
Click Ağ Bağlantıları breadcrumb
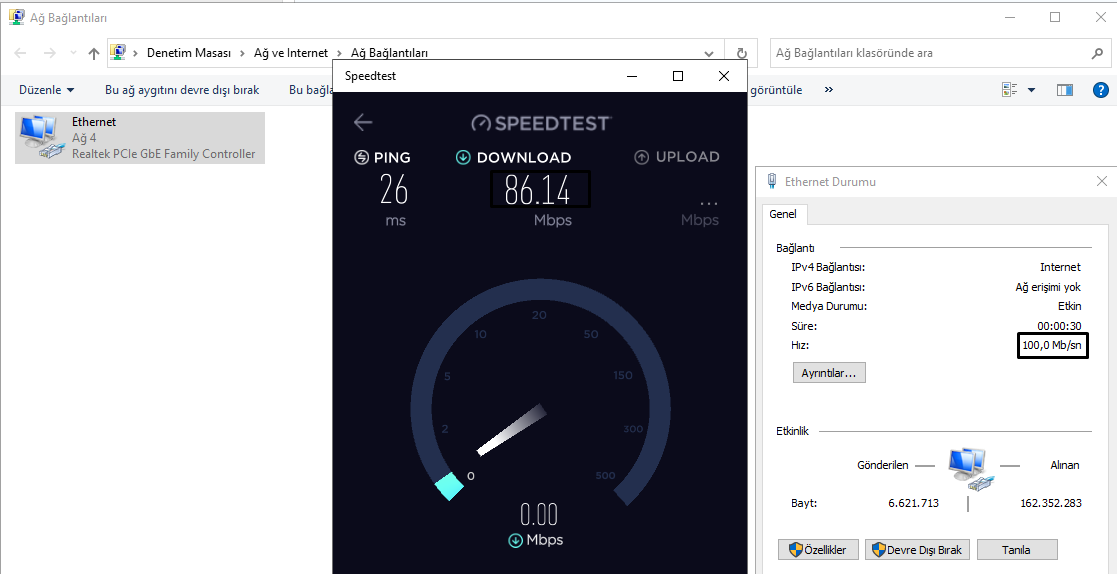coord(390,53)
